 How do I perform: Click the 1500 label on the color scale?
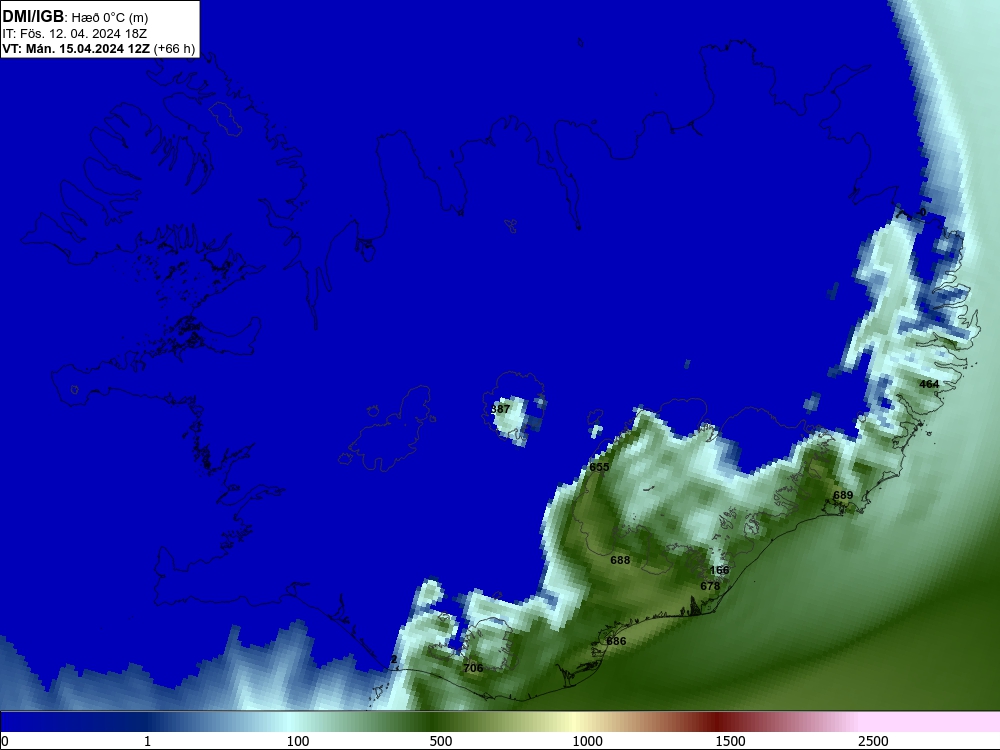pyautogui.click(x=730, y=741)
